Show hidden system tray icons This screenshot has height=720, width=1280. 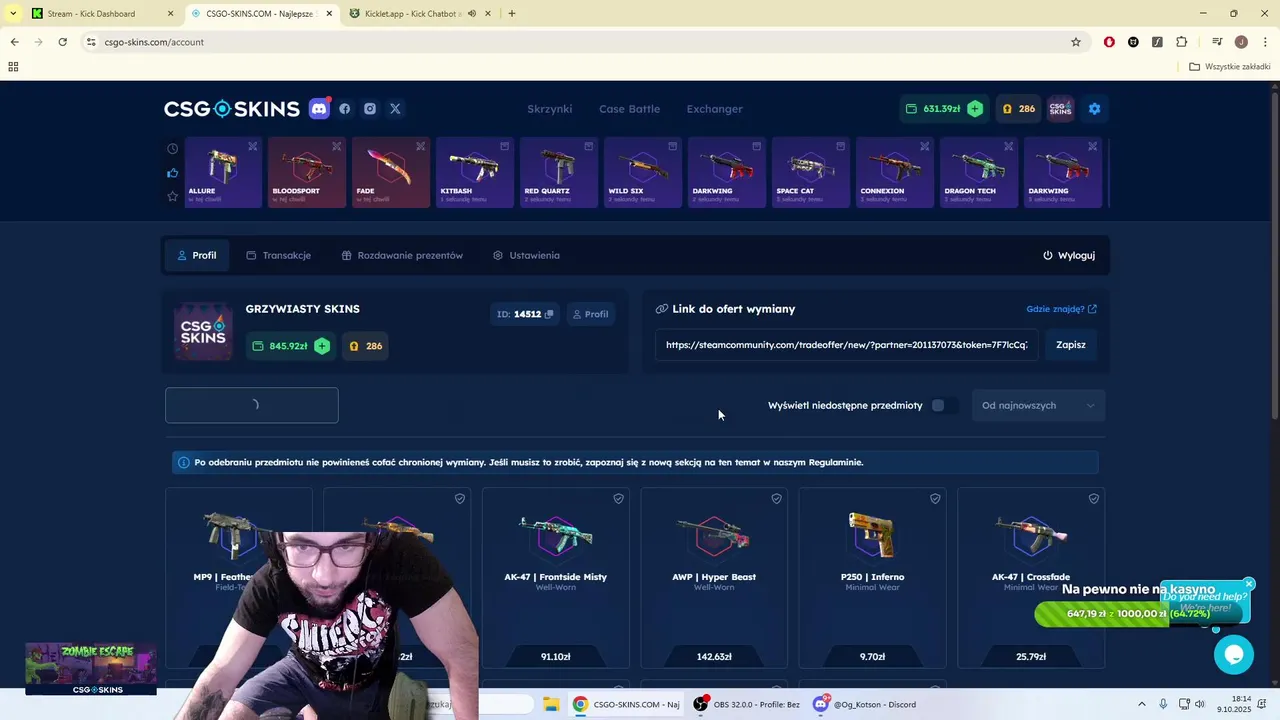click(1141, 704)
